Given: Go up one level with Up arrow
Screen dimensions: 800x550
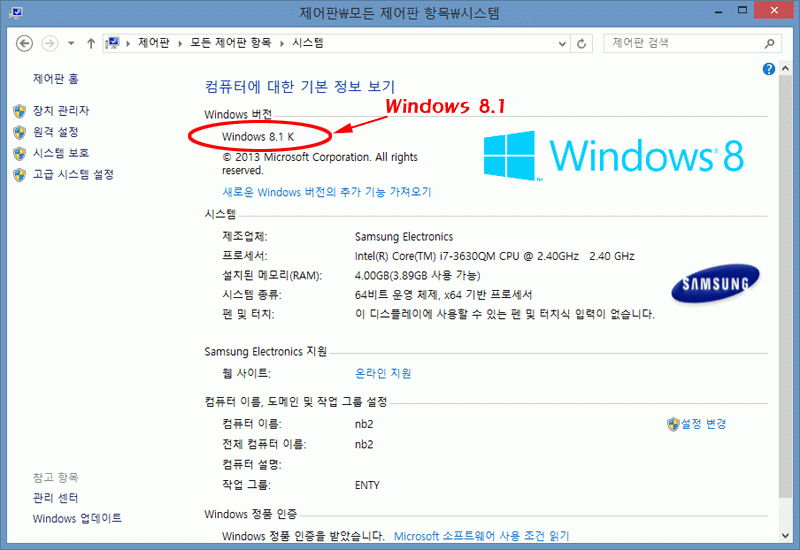Looking at the screenshot, I should pyautogui.click(x=91, y=43).
